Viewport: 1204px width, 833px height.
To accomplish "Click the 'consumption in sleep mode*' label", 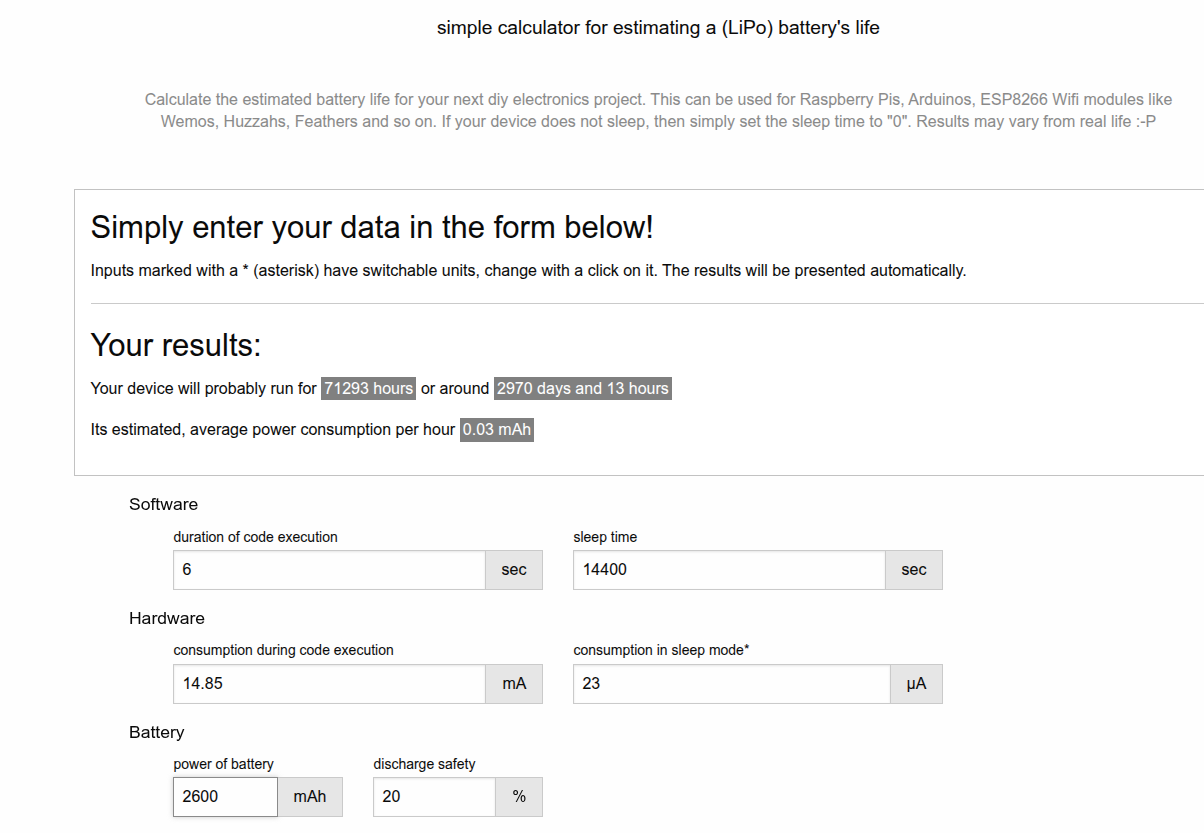I will pos(662,650).
